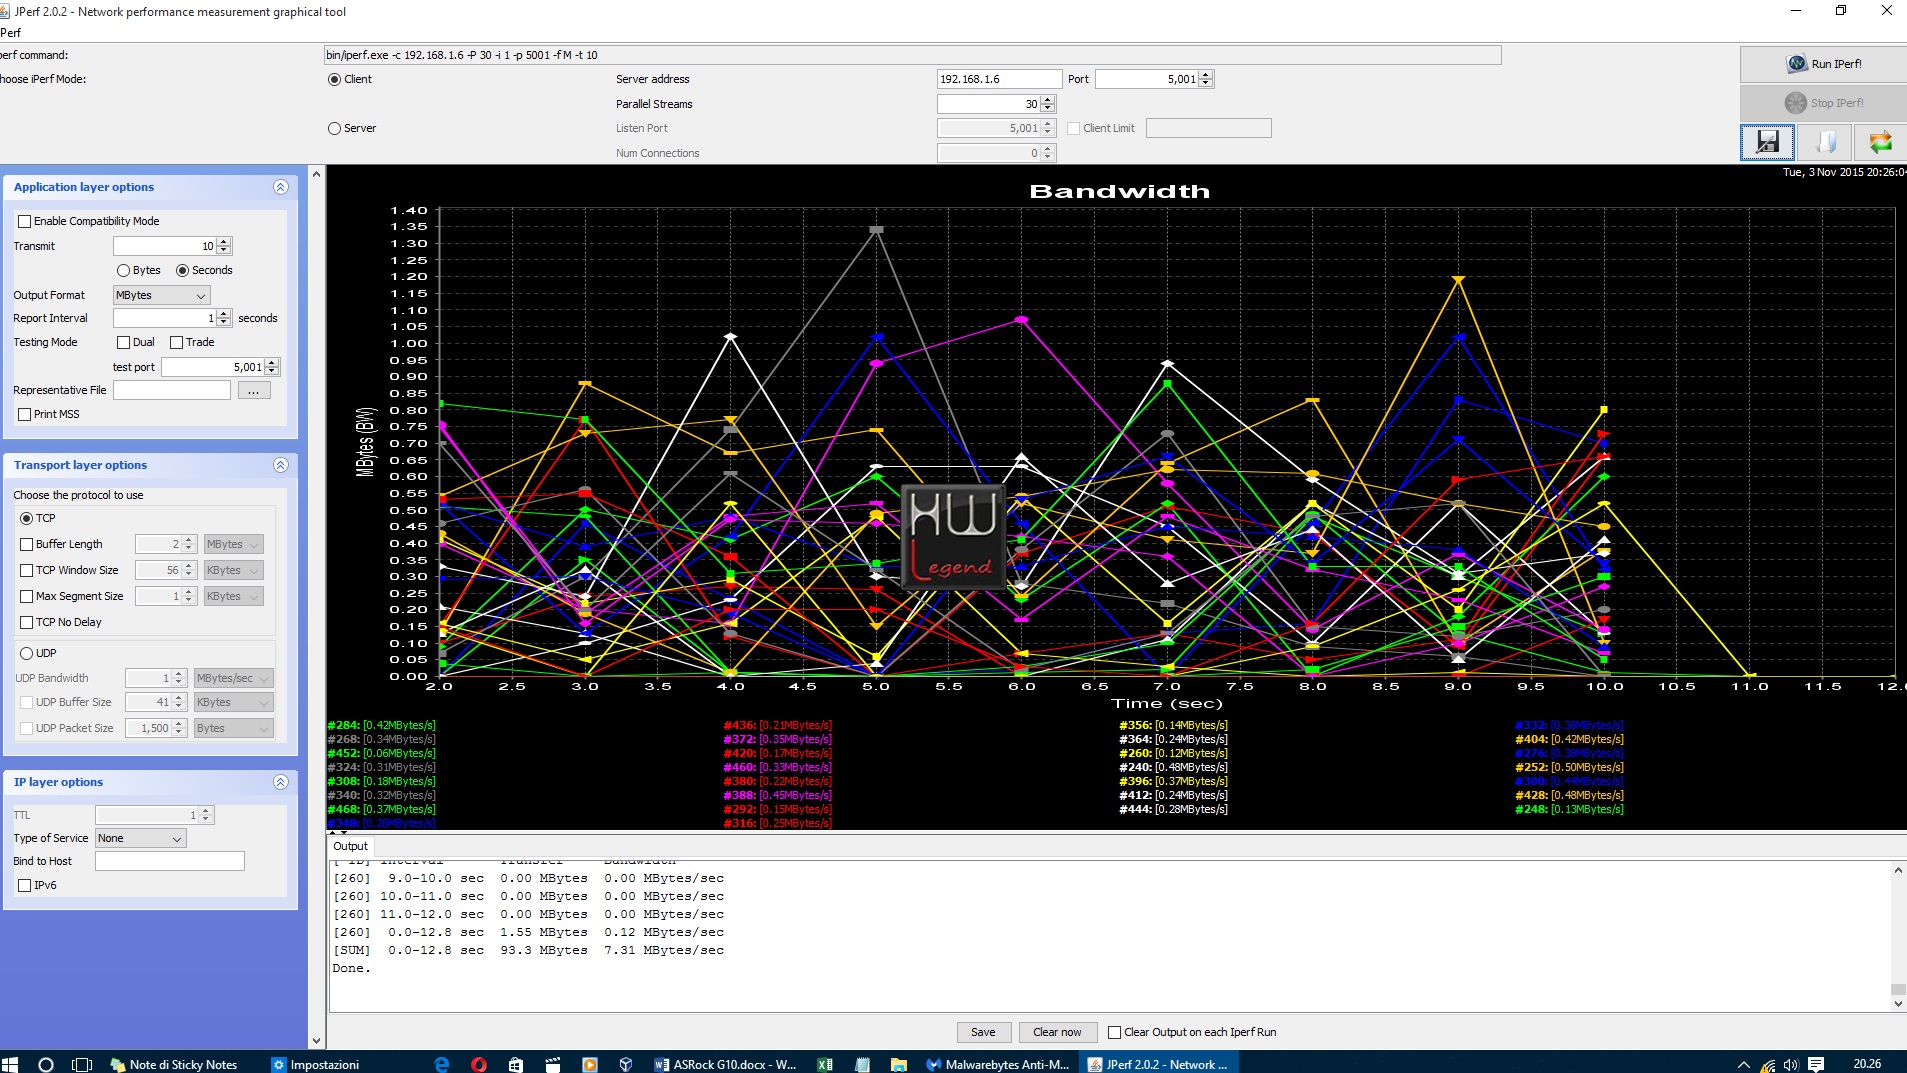This screenshot has height=1073, width=1907.
Task: Open Sticky Notes from the taskbar
Action: pos(174,1064)
